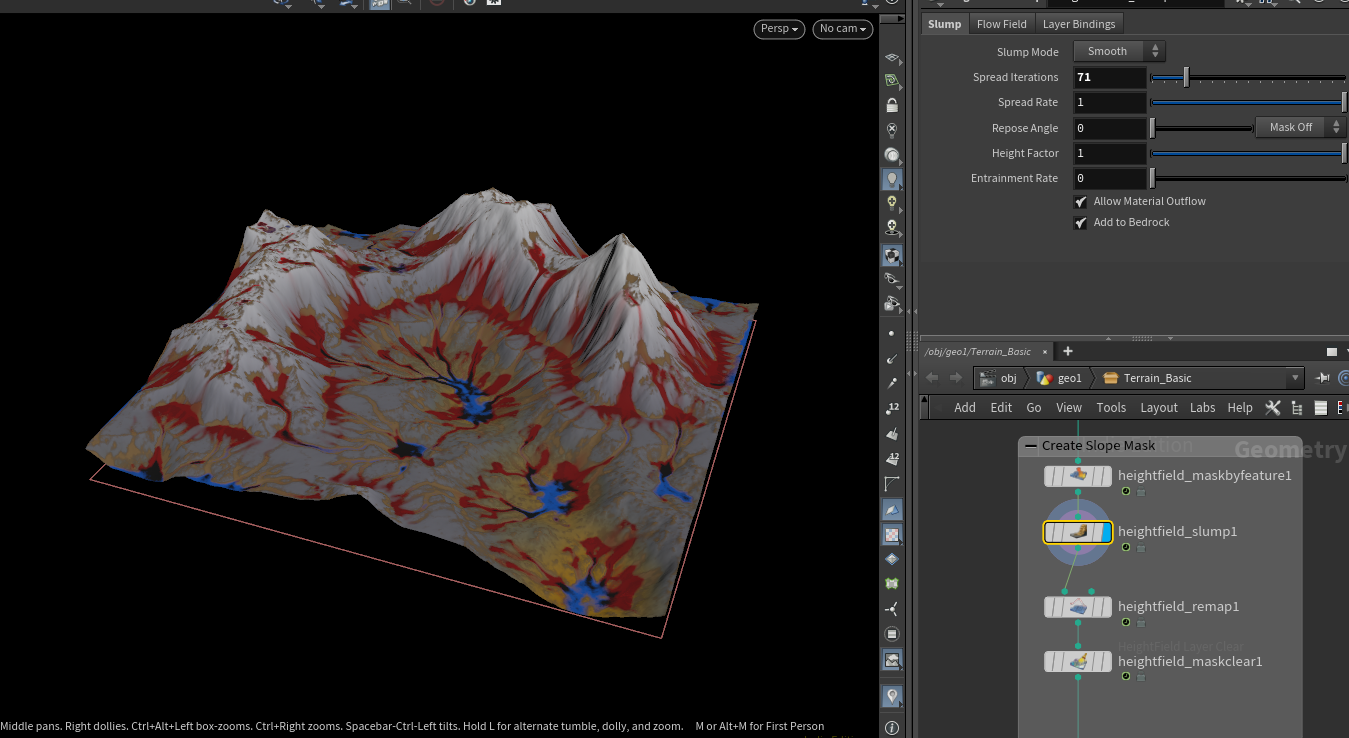Click the lock icon in the display toolbar

pyautogui.click(x=892, y=105)
